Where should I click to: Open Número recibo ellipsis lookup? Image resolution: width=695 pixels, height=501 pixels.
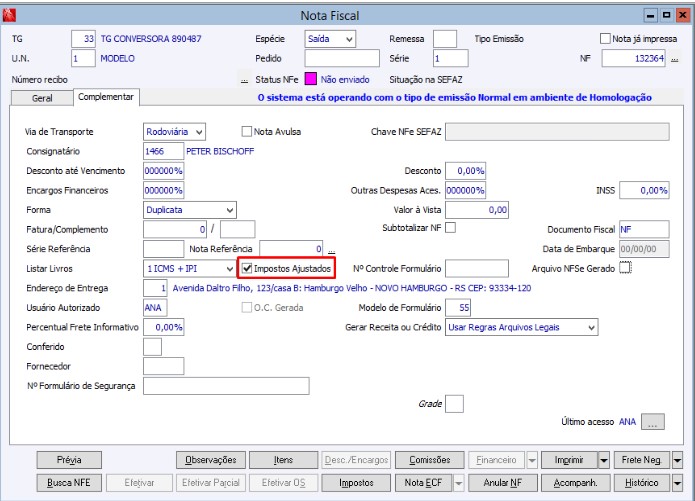coord(244,80)
